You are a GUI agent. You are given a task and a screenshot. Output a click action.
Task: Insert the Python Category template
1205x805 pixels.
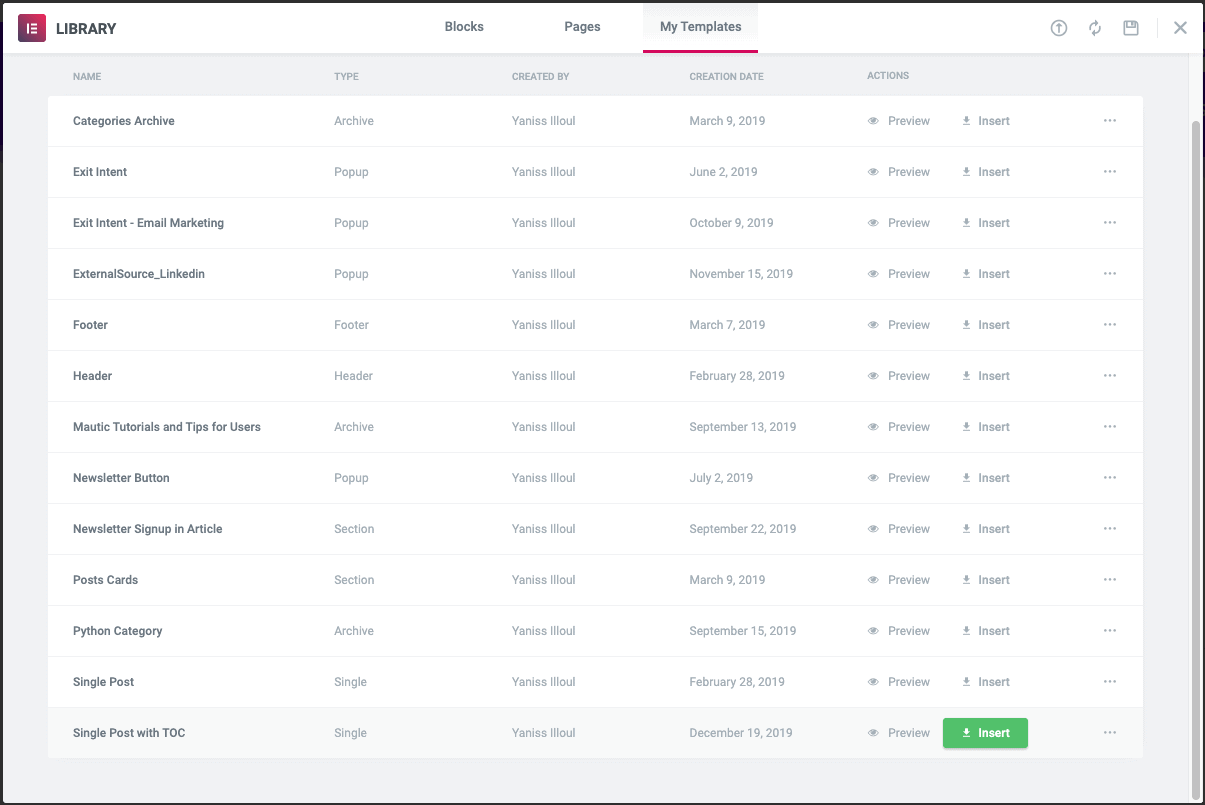click(x=986, y=631)
